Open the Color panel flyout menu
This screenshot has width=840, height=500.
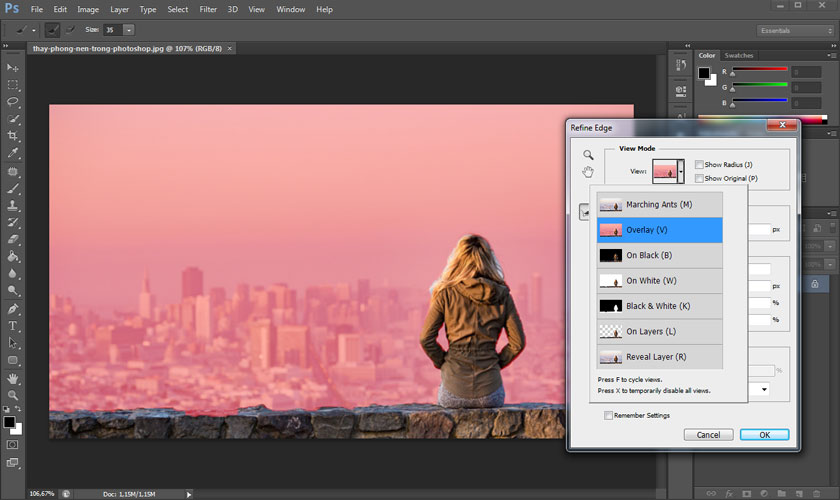click(831, 55)
